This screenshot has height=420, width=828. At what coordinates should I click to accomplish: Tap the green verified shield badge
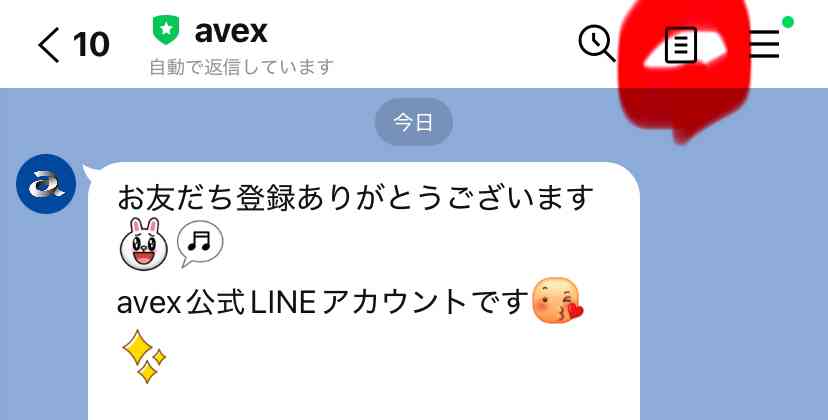[166, 30]
